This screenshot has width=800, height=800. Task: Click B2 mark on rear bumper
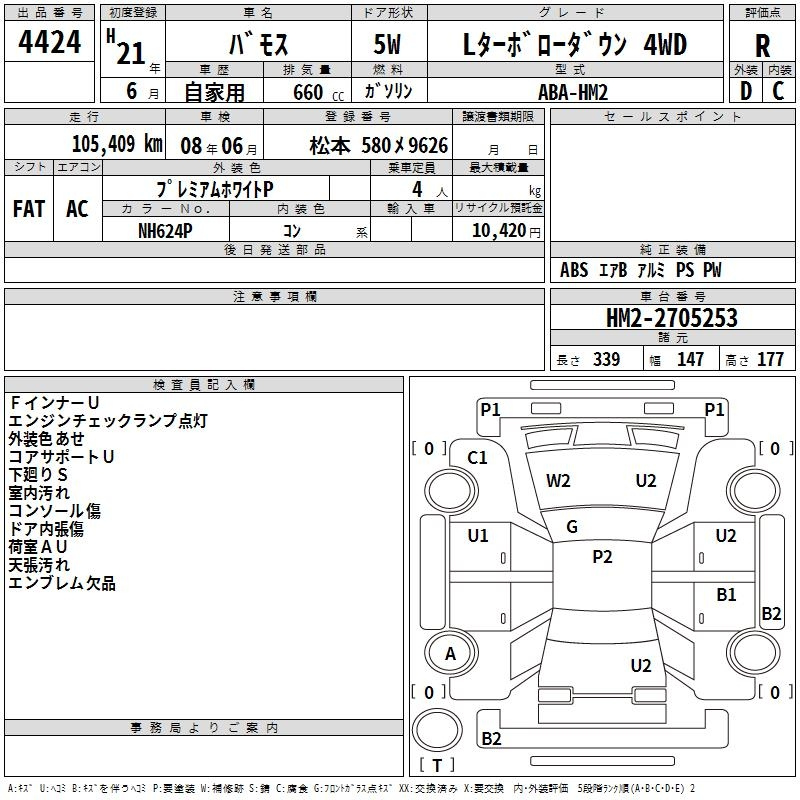pyautogui.click(x=491, y=738)
